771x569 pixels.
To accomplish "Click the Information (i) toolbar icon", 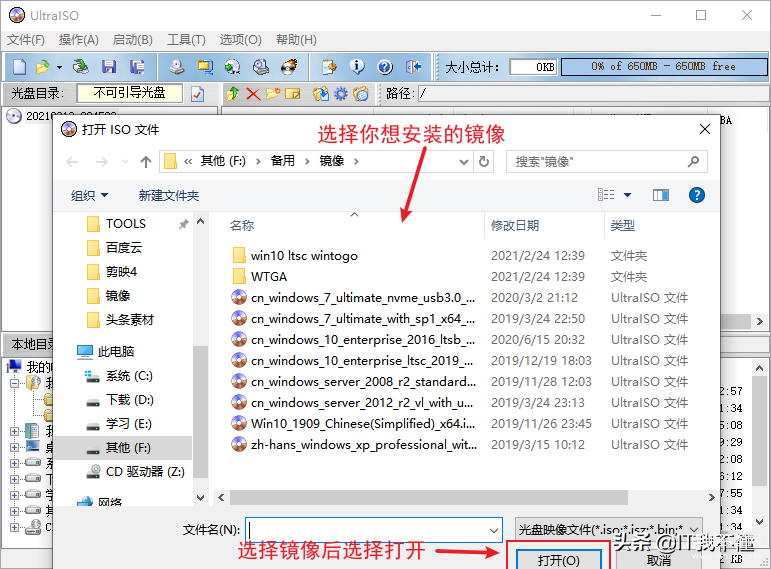I will [x=357, y=66].
